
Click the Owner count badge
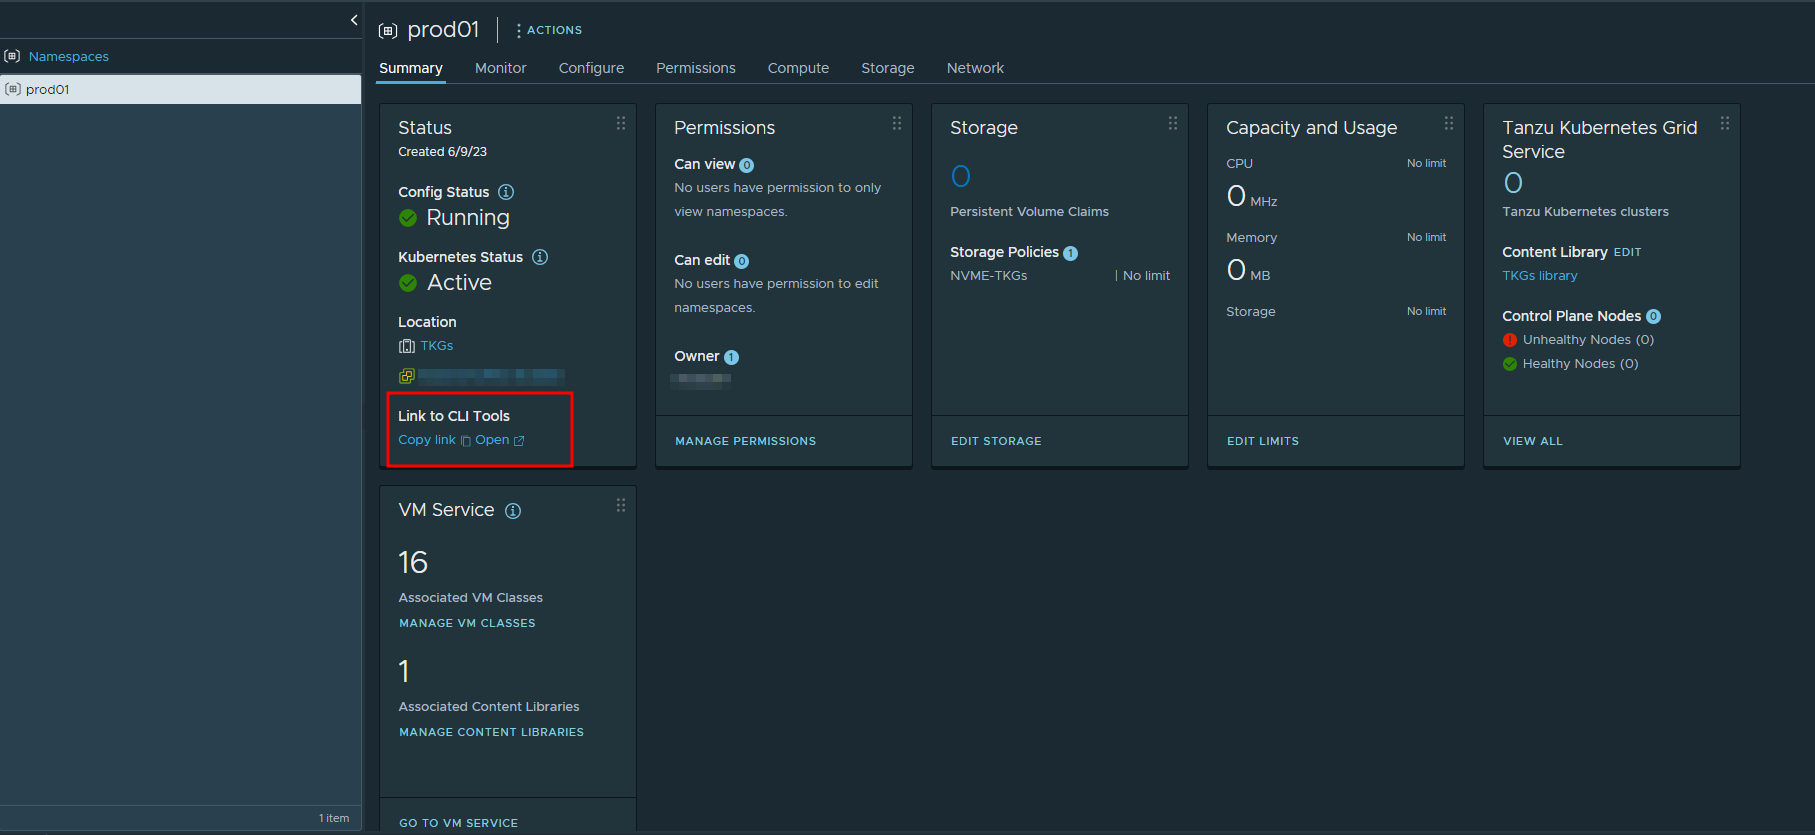click(x=731, y=357)
